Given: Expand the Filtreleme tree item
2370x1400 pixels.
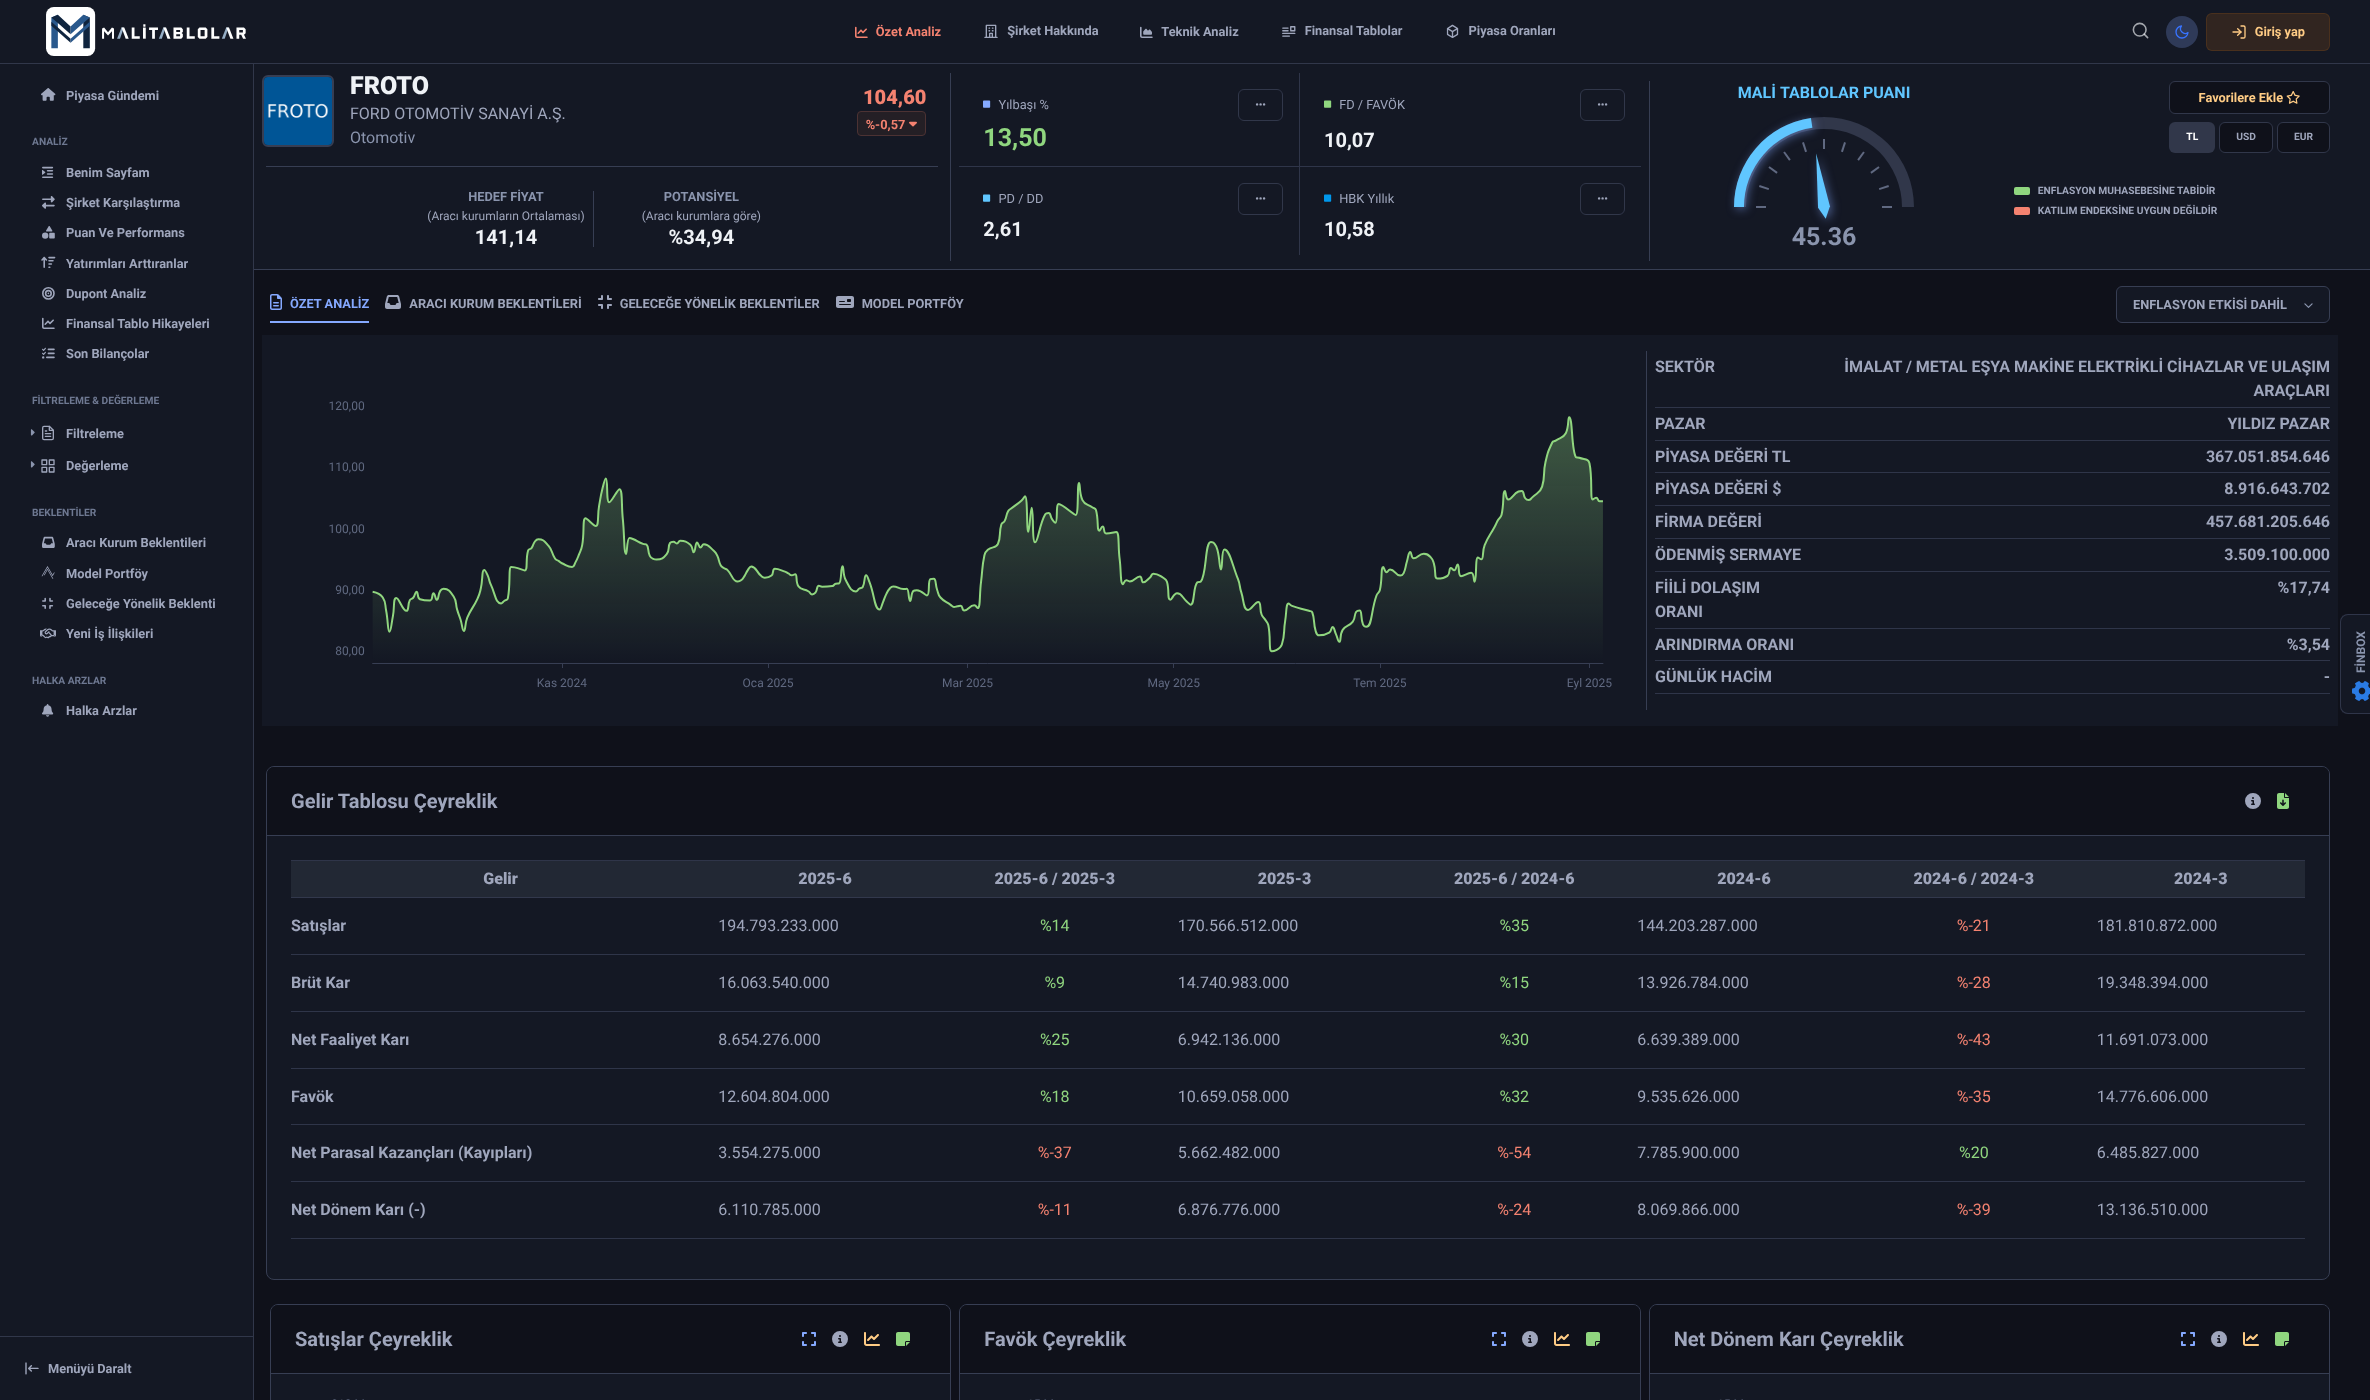Looking at the screenshot, I should click(94, 433).
